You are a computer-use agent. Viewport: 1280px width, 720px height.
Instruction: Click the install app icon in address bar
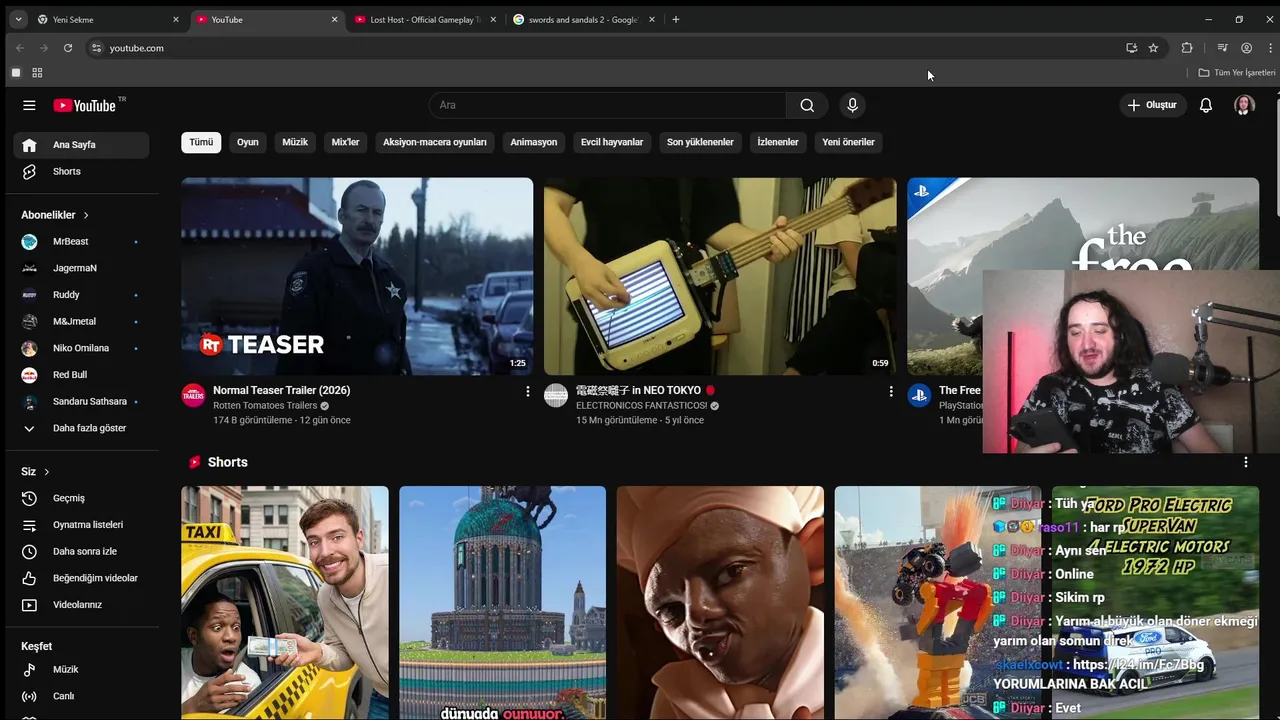point(1131,48)
